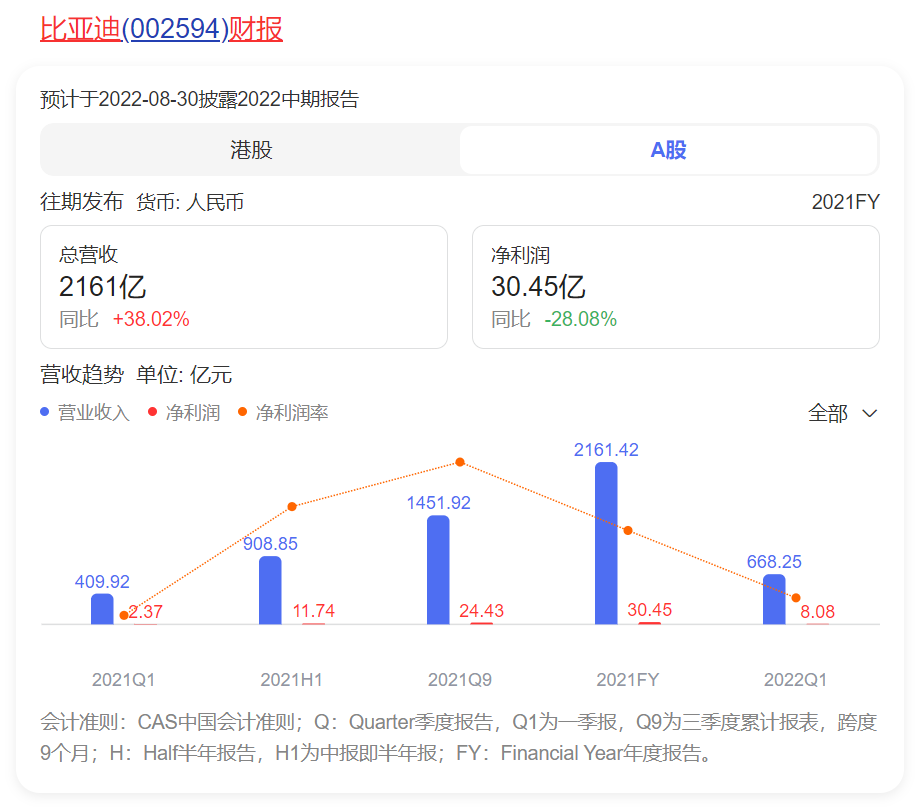Click the orange profit-rate point at 2021Q1

coord(124,615)
